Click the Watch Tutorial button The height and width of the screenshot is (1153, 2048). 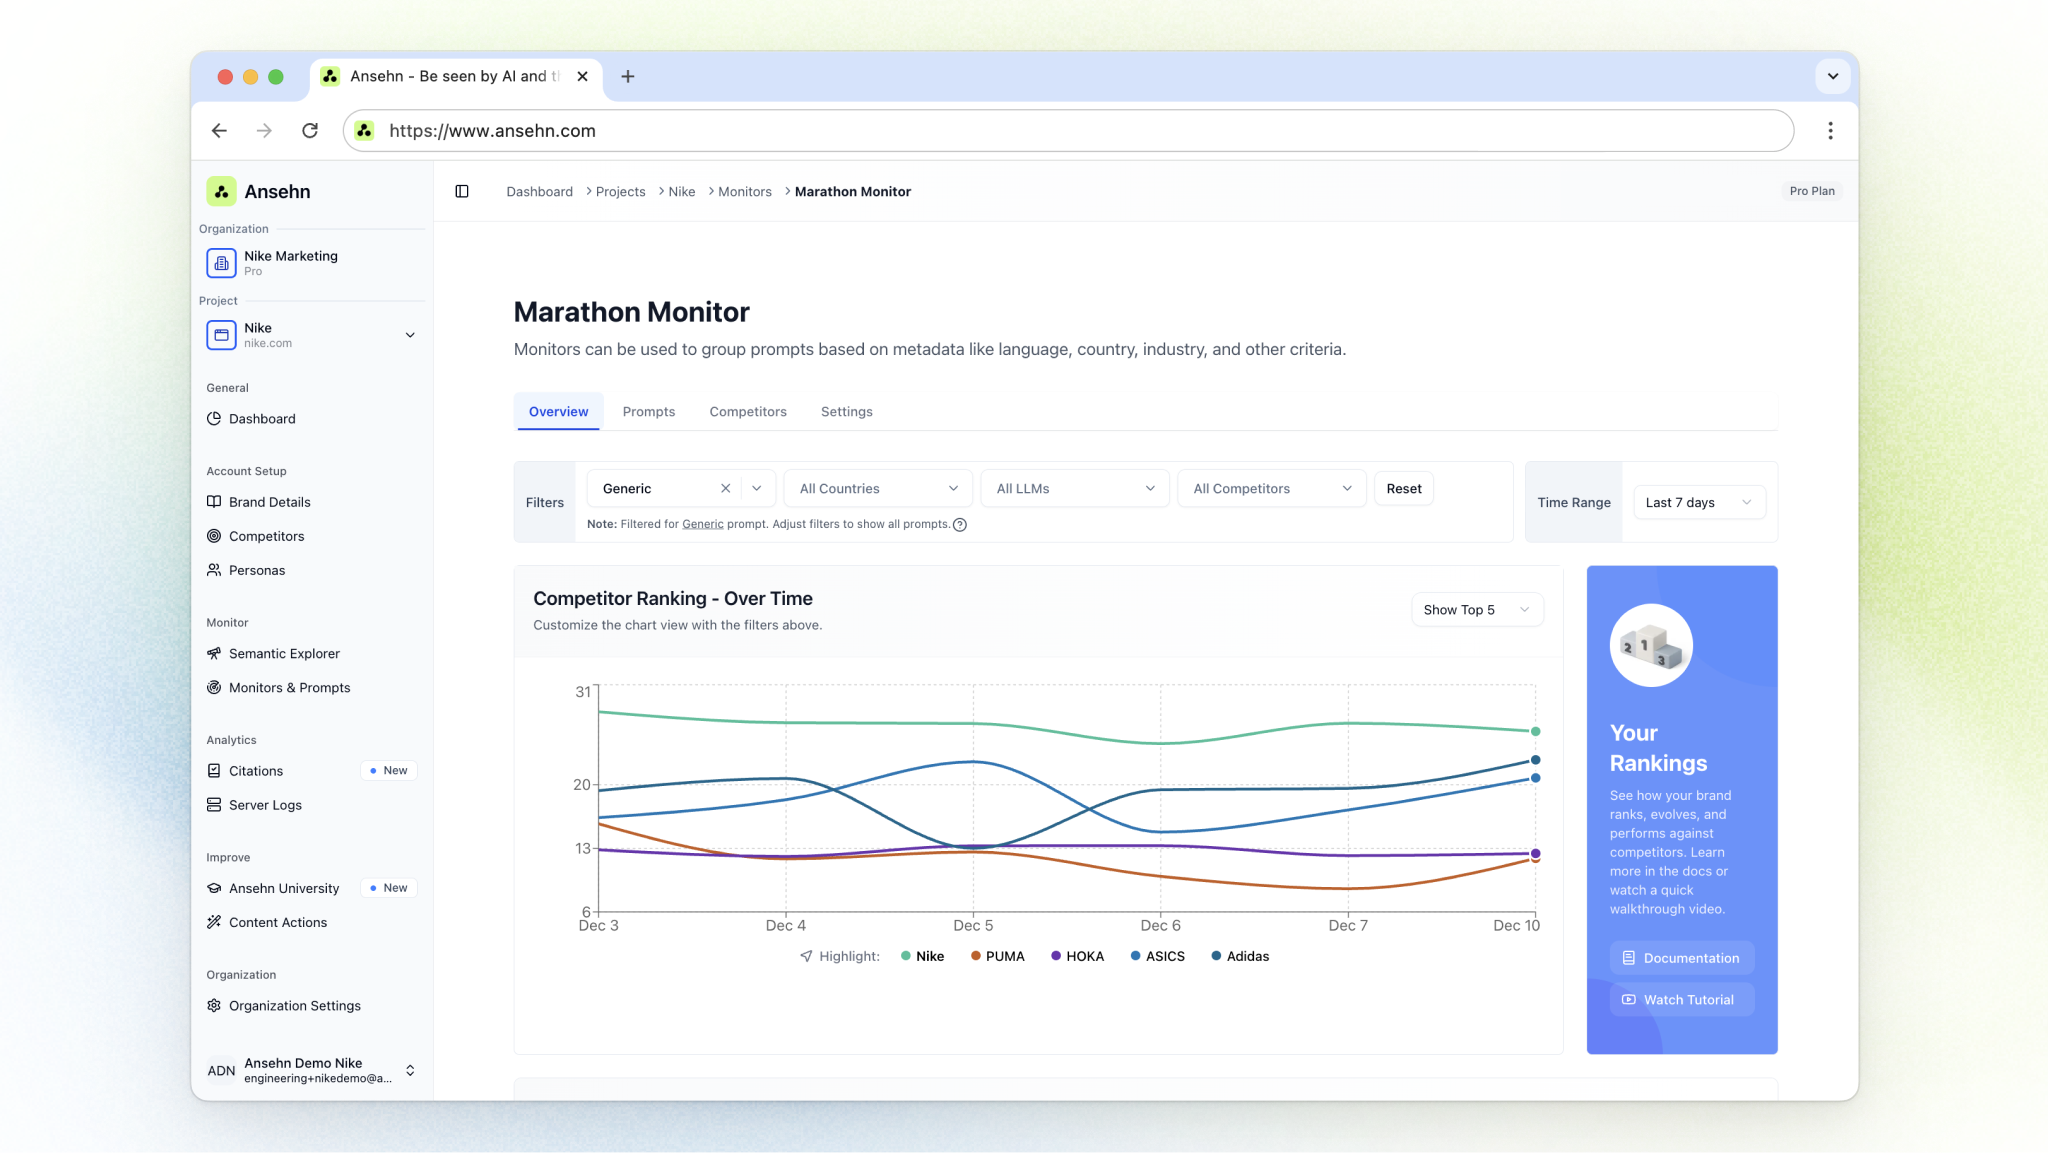click(x=1681, y=999)
